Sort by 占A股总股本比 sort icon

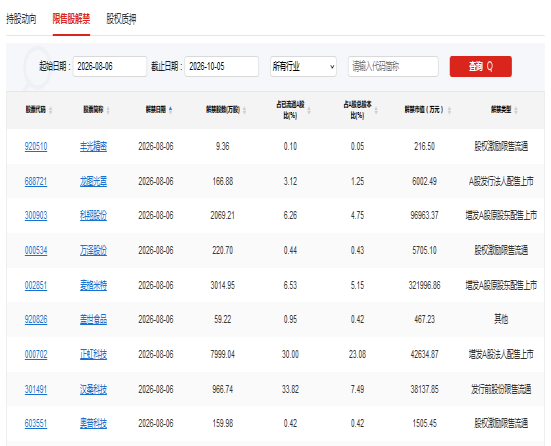click(376, 110)
